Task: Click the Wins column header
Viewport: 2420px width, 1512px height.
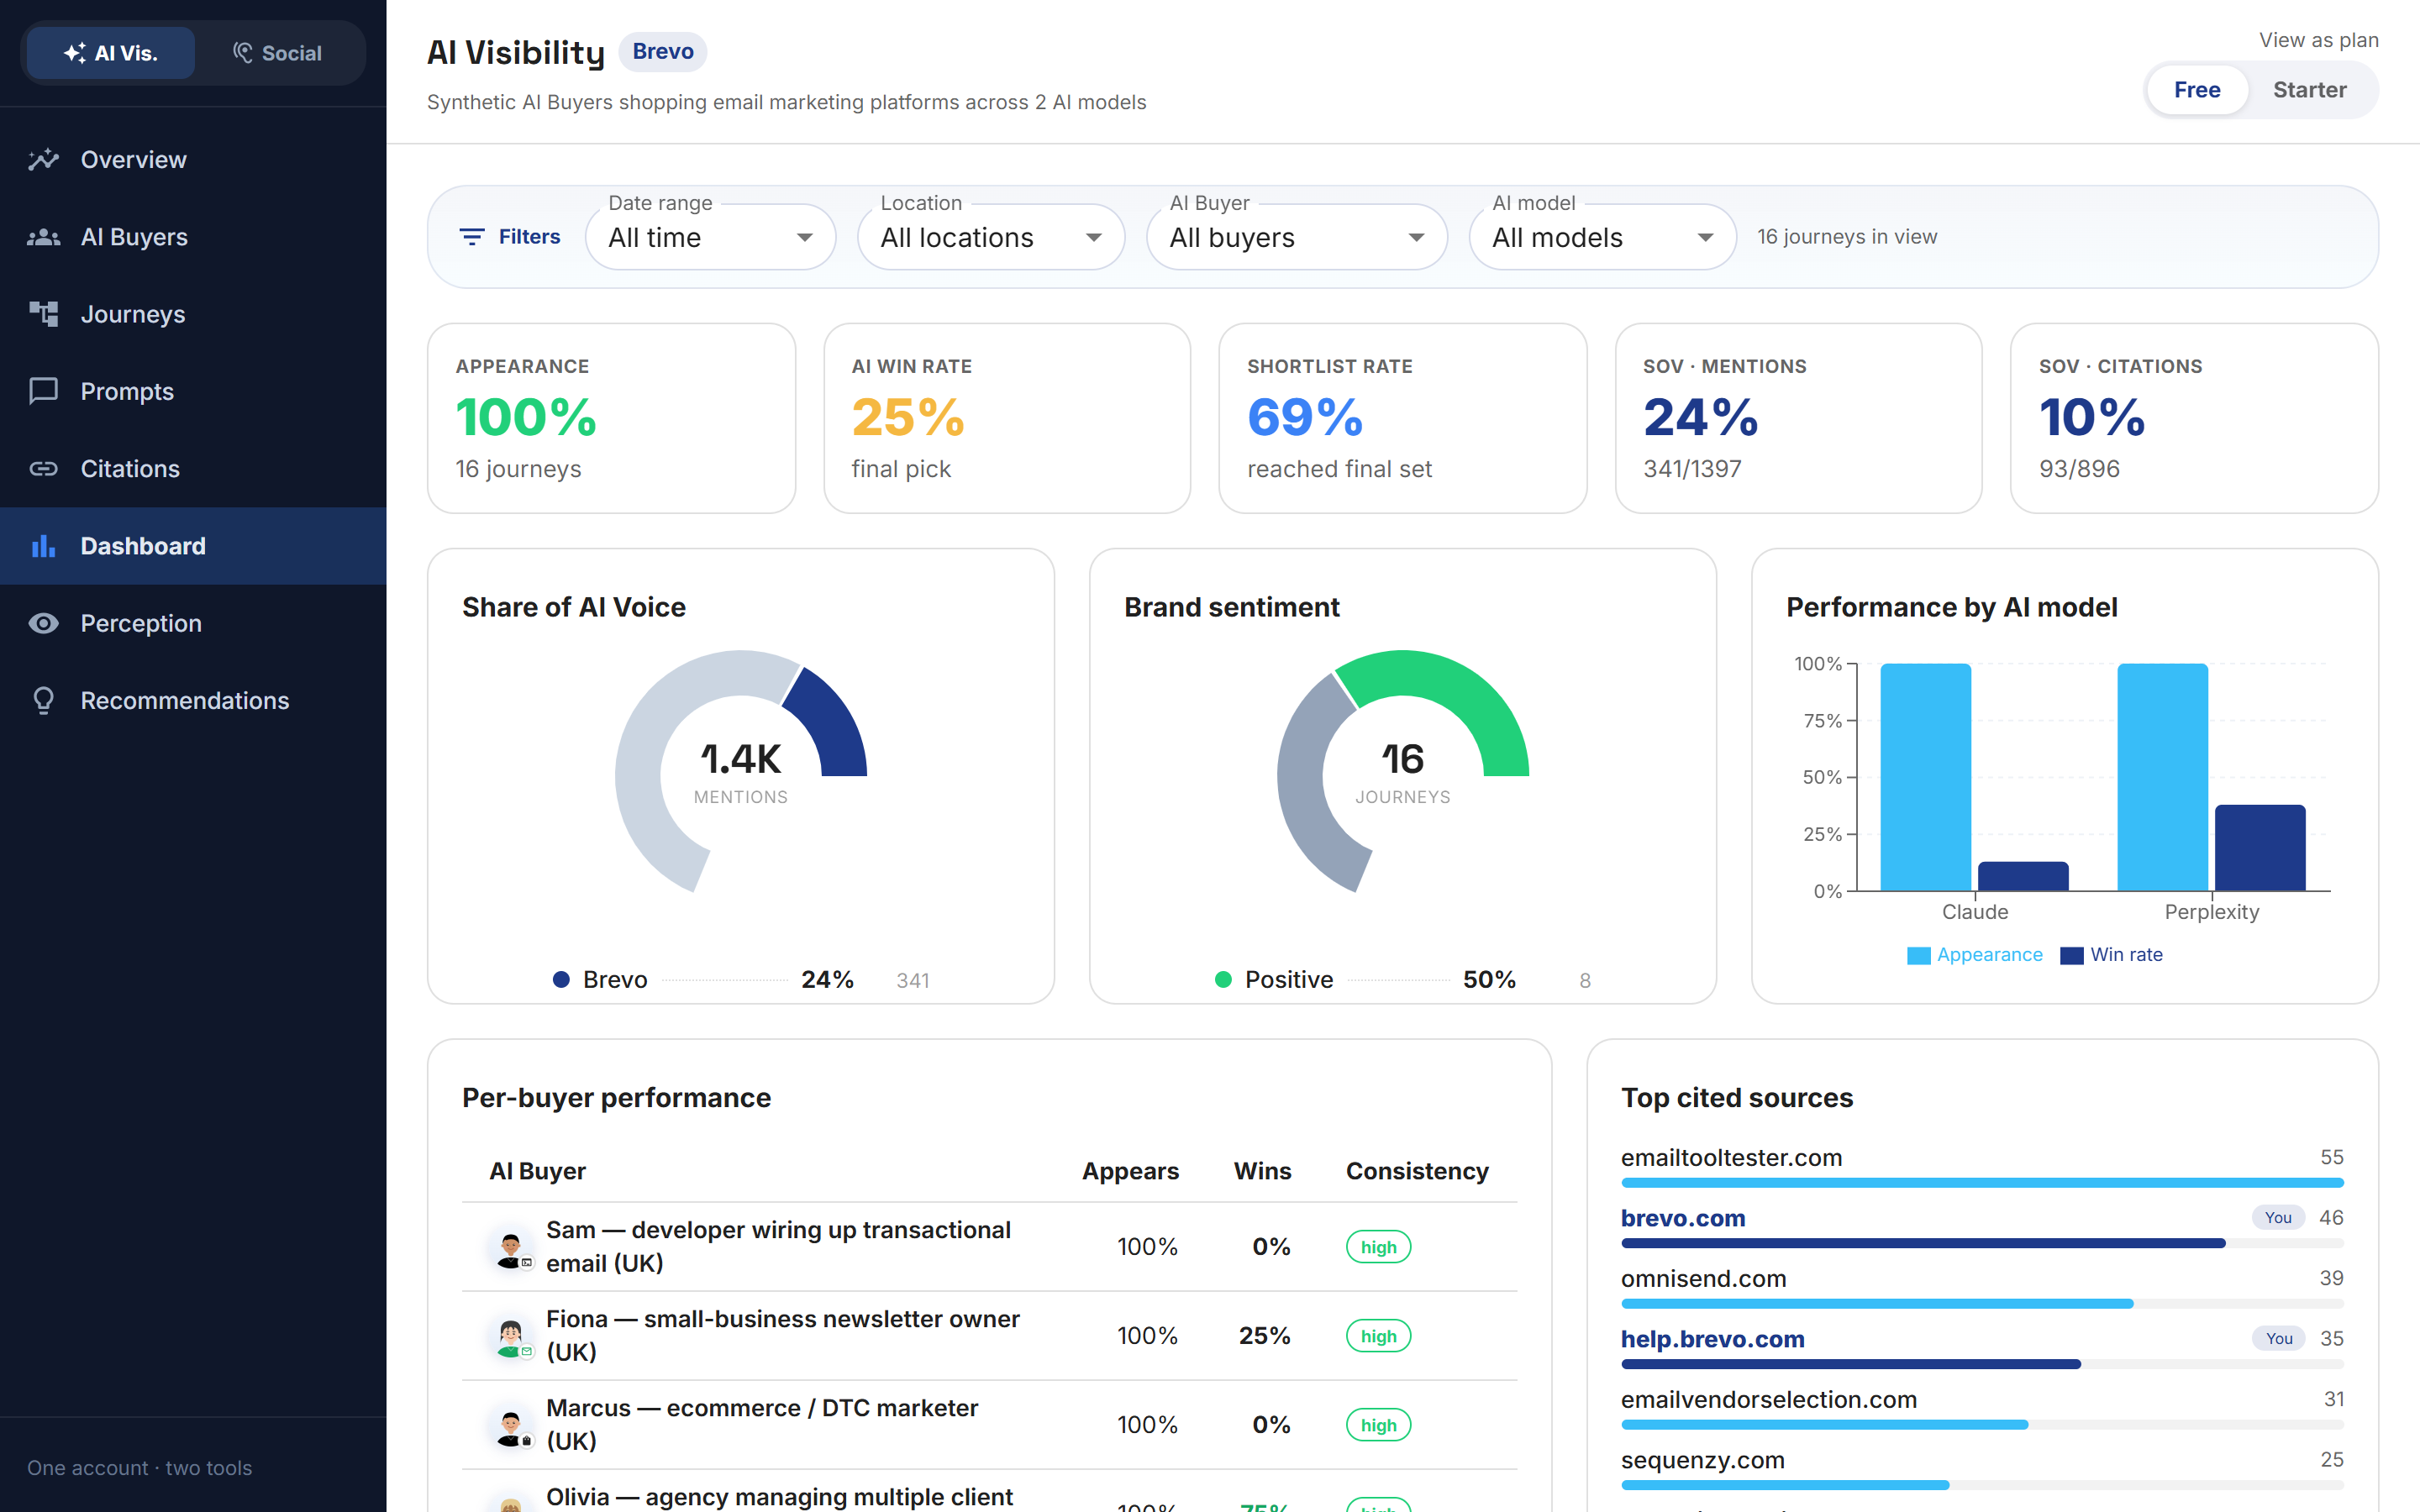Action: [x=1262, y=1171]
